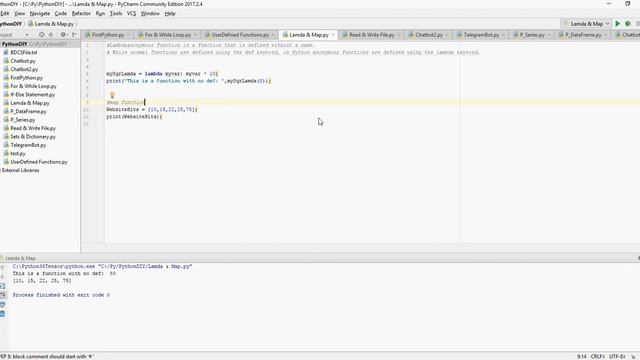Open the Project view type dropdown
Screen dimensions: 640x360
(x=27, y=35)
